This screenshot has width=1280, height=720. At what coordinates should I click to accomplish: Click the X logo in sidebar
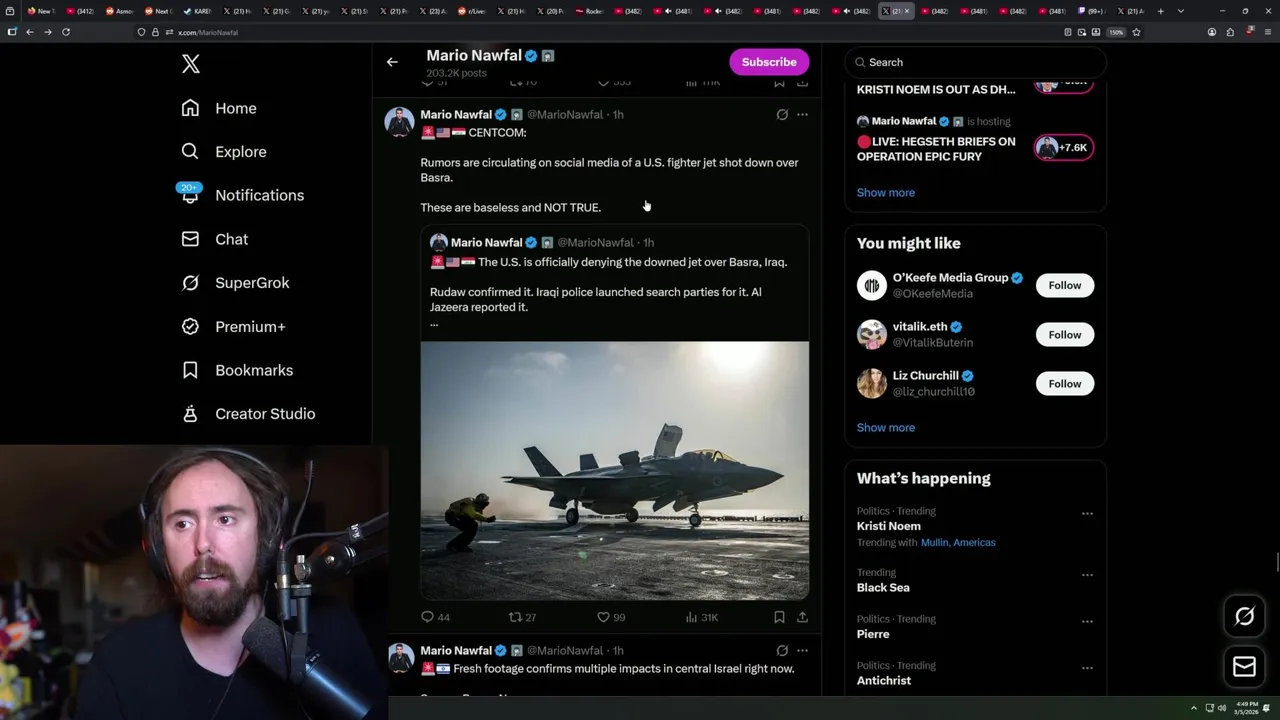[191, 64]
